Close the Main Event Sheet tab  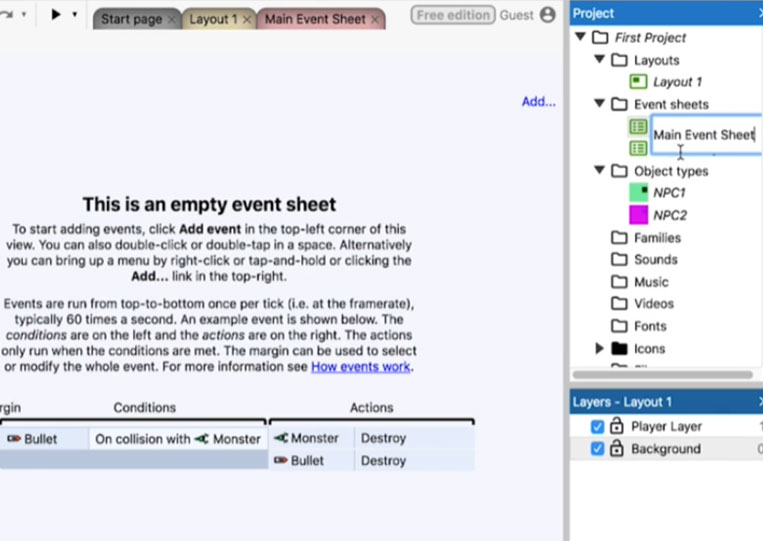[375, 20]
